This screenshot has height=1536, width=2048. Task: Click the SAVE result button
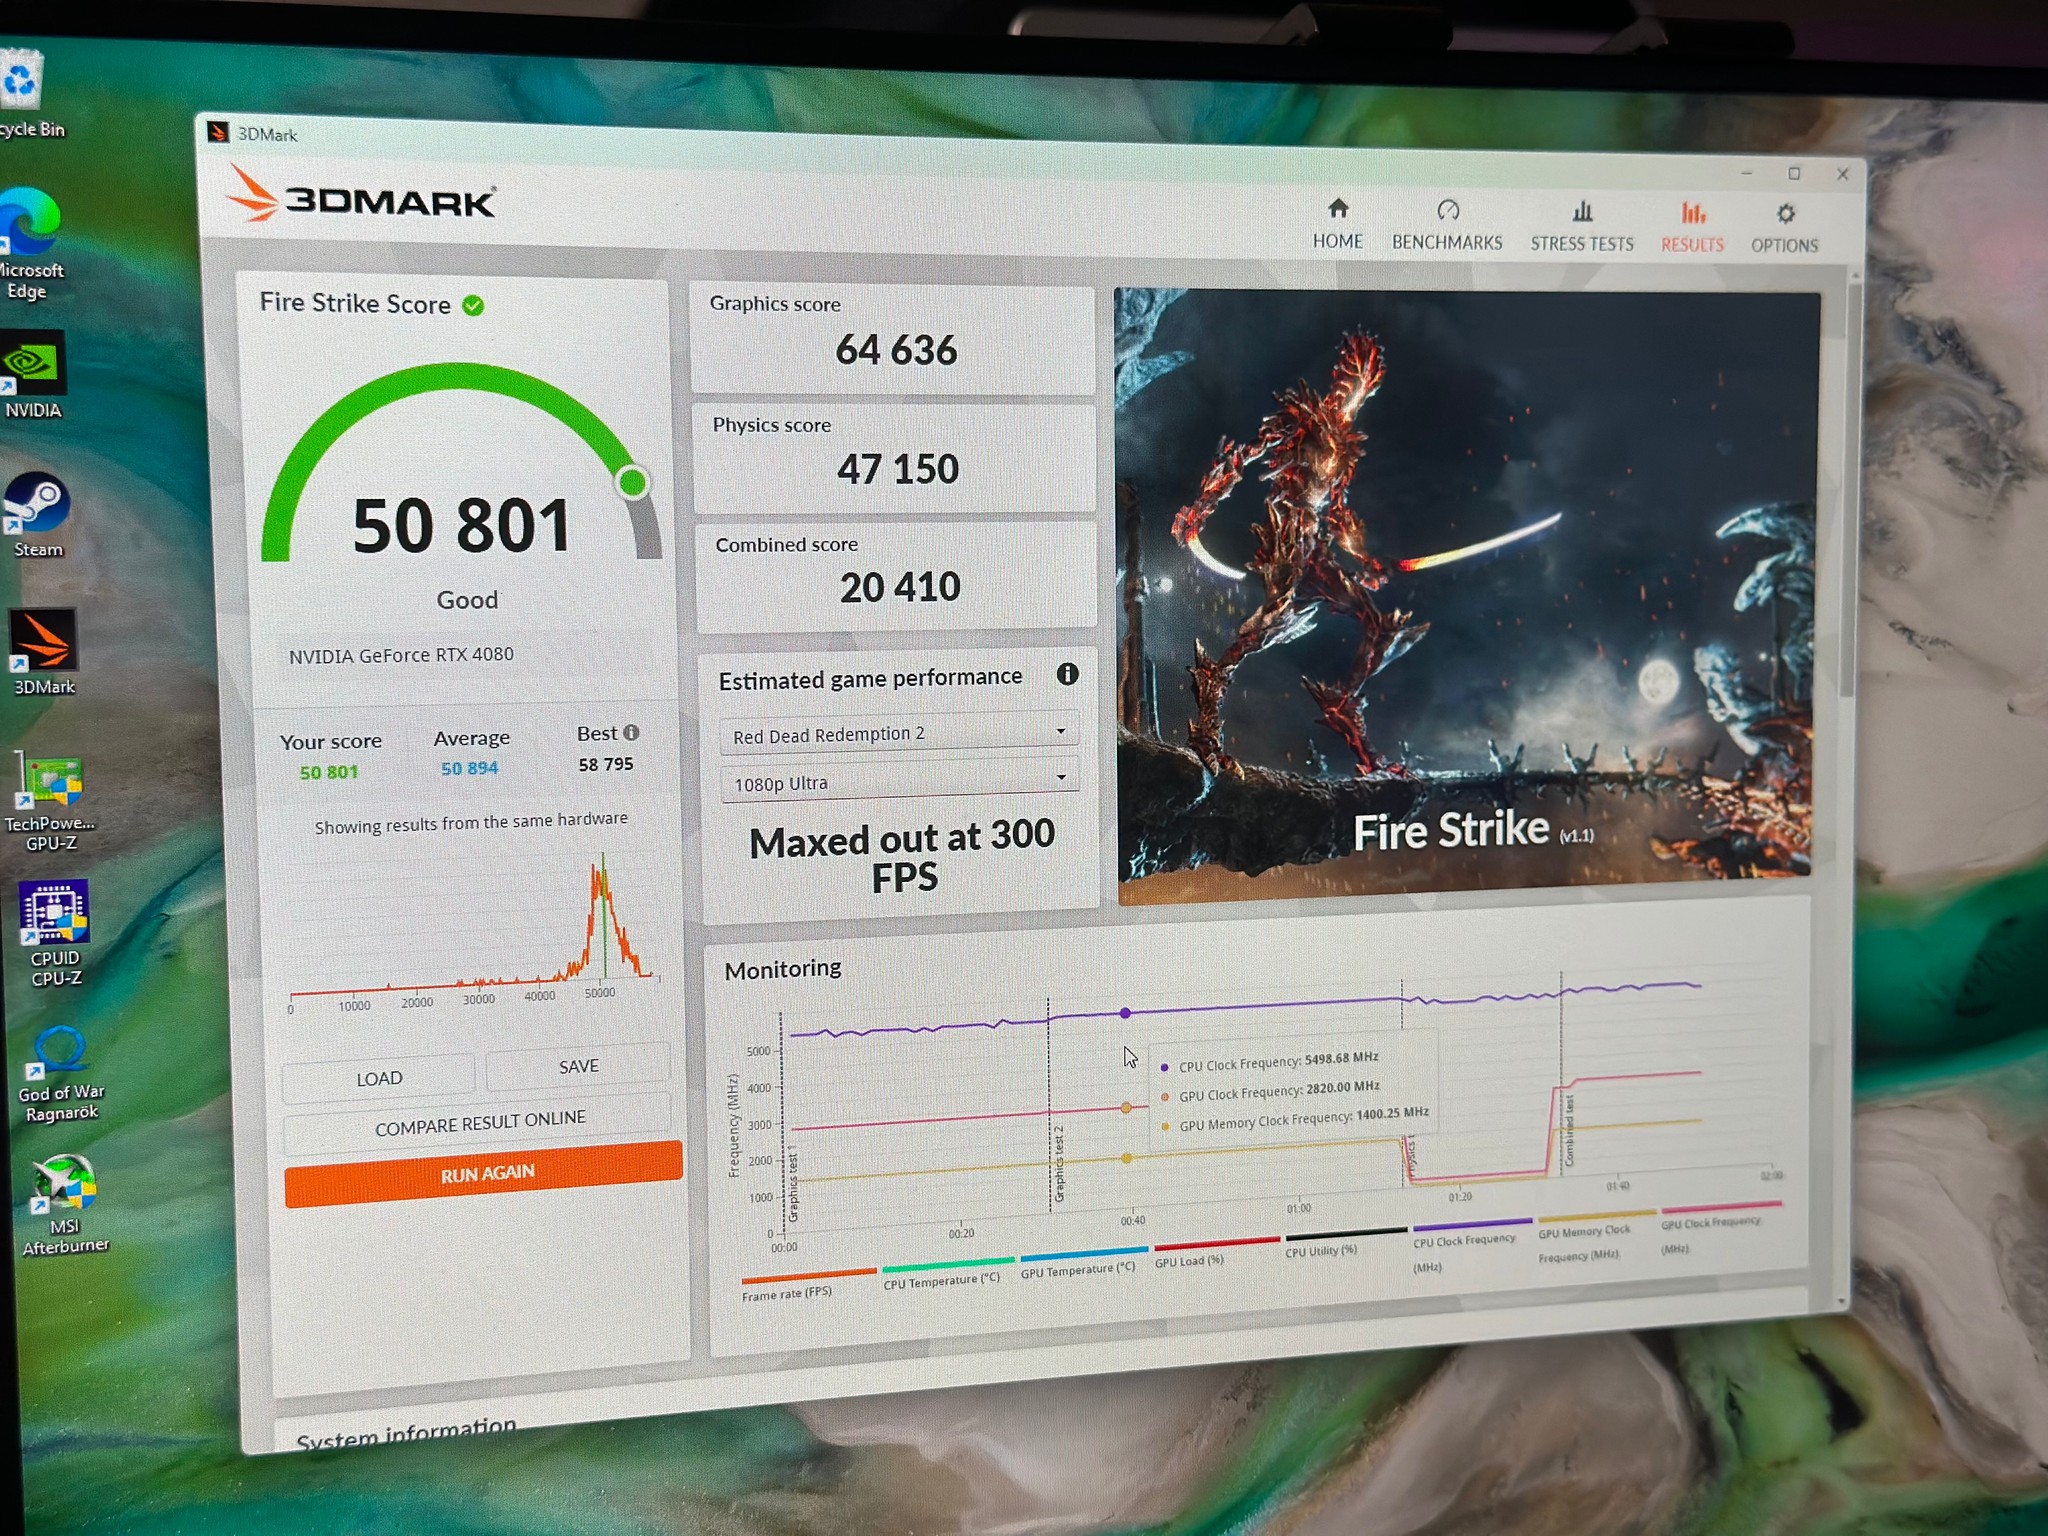coord(578,1066)
